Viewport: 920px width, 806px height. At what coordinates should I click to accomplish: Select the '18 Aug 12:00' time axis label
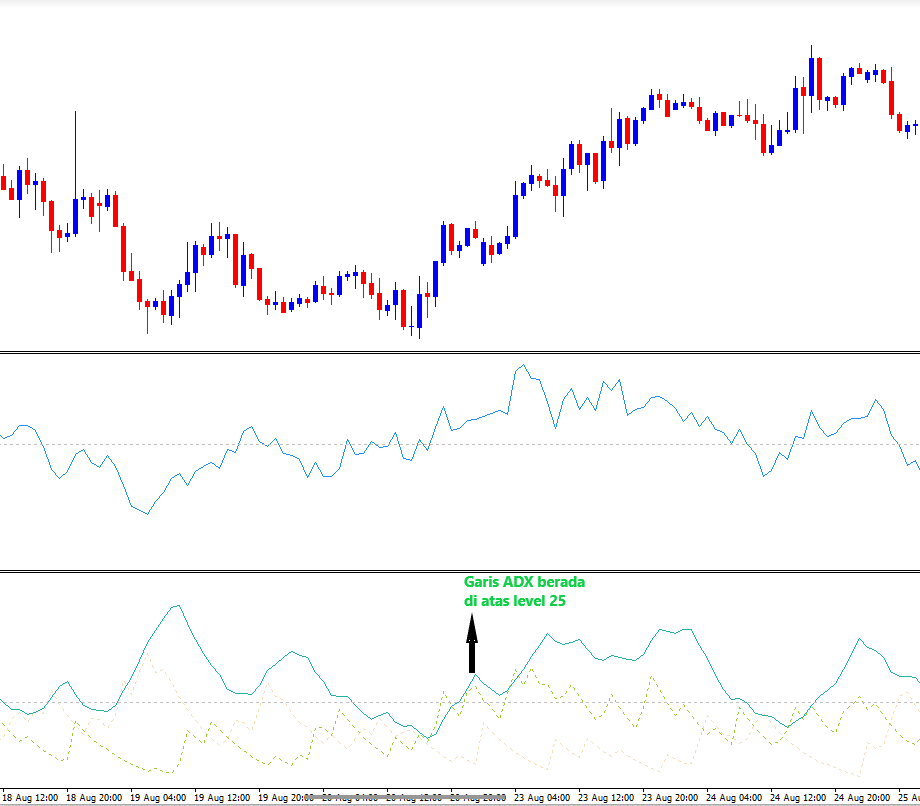(31, 798)
